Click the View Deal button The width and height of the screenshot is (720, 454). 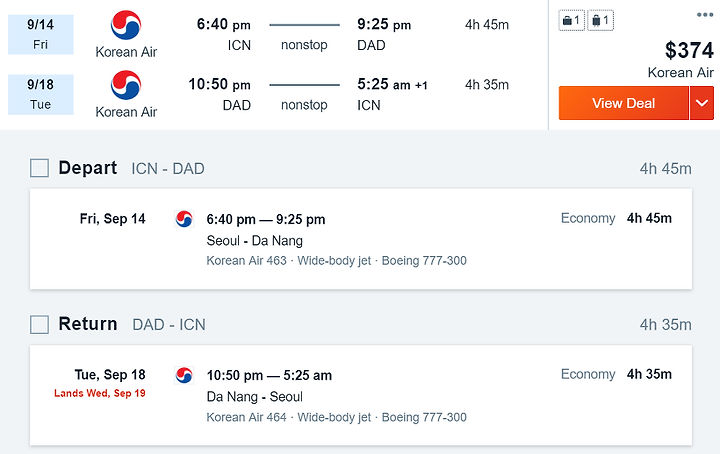624,103
